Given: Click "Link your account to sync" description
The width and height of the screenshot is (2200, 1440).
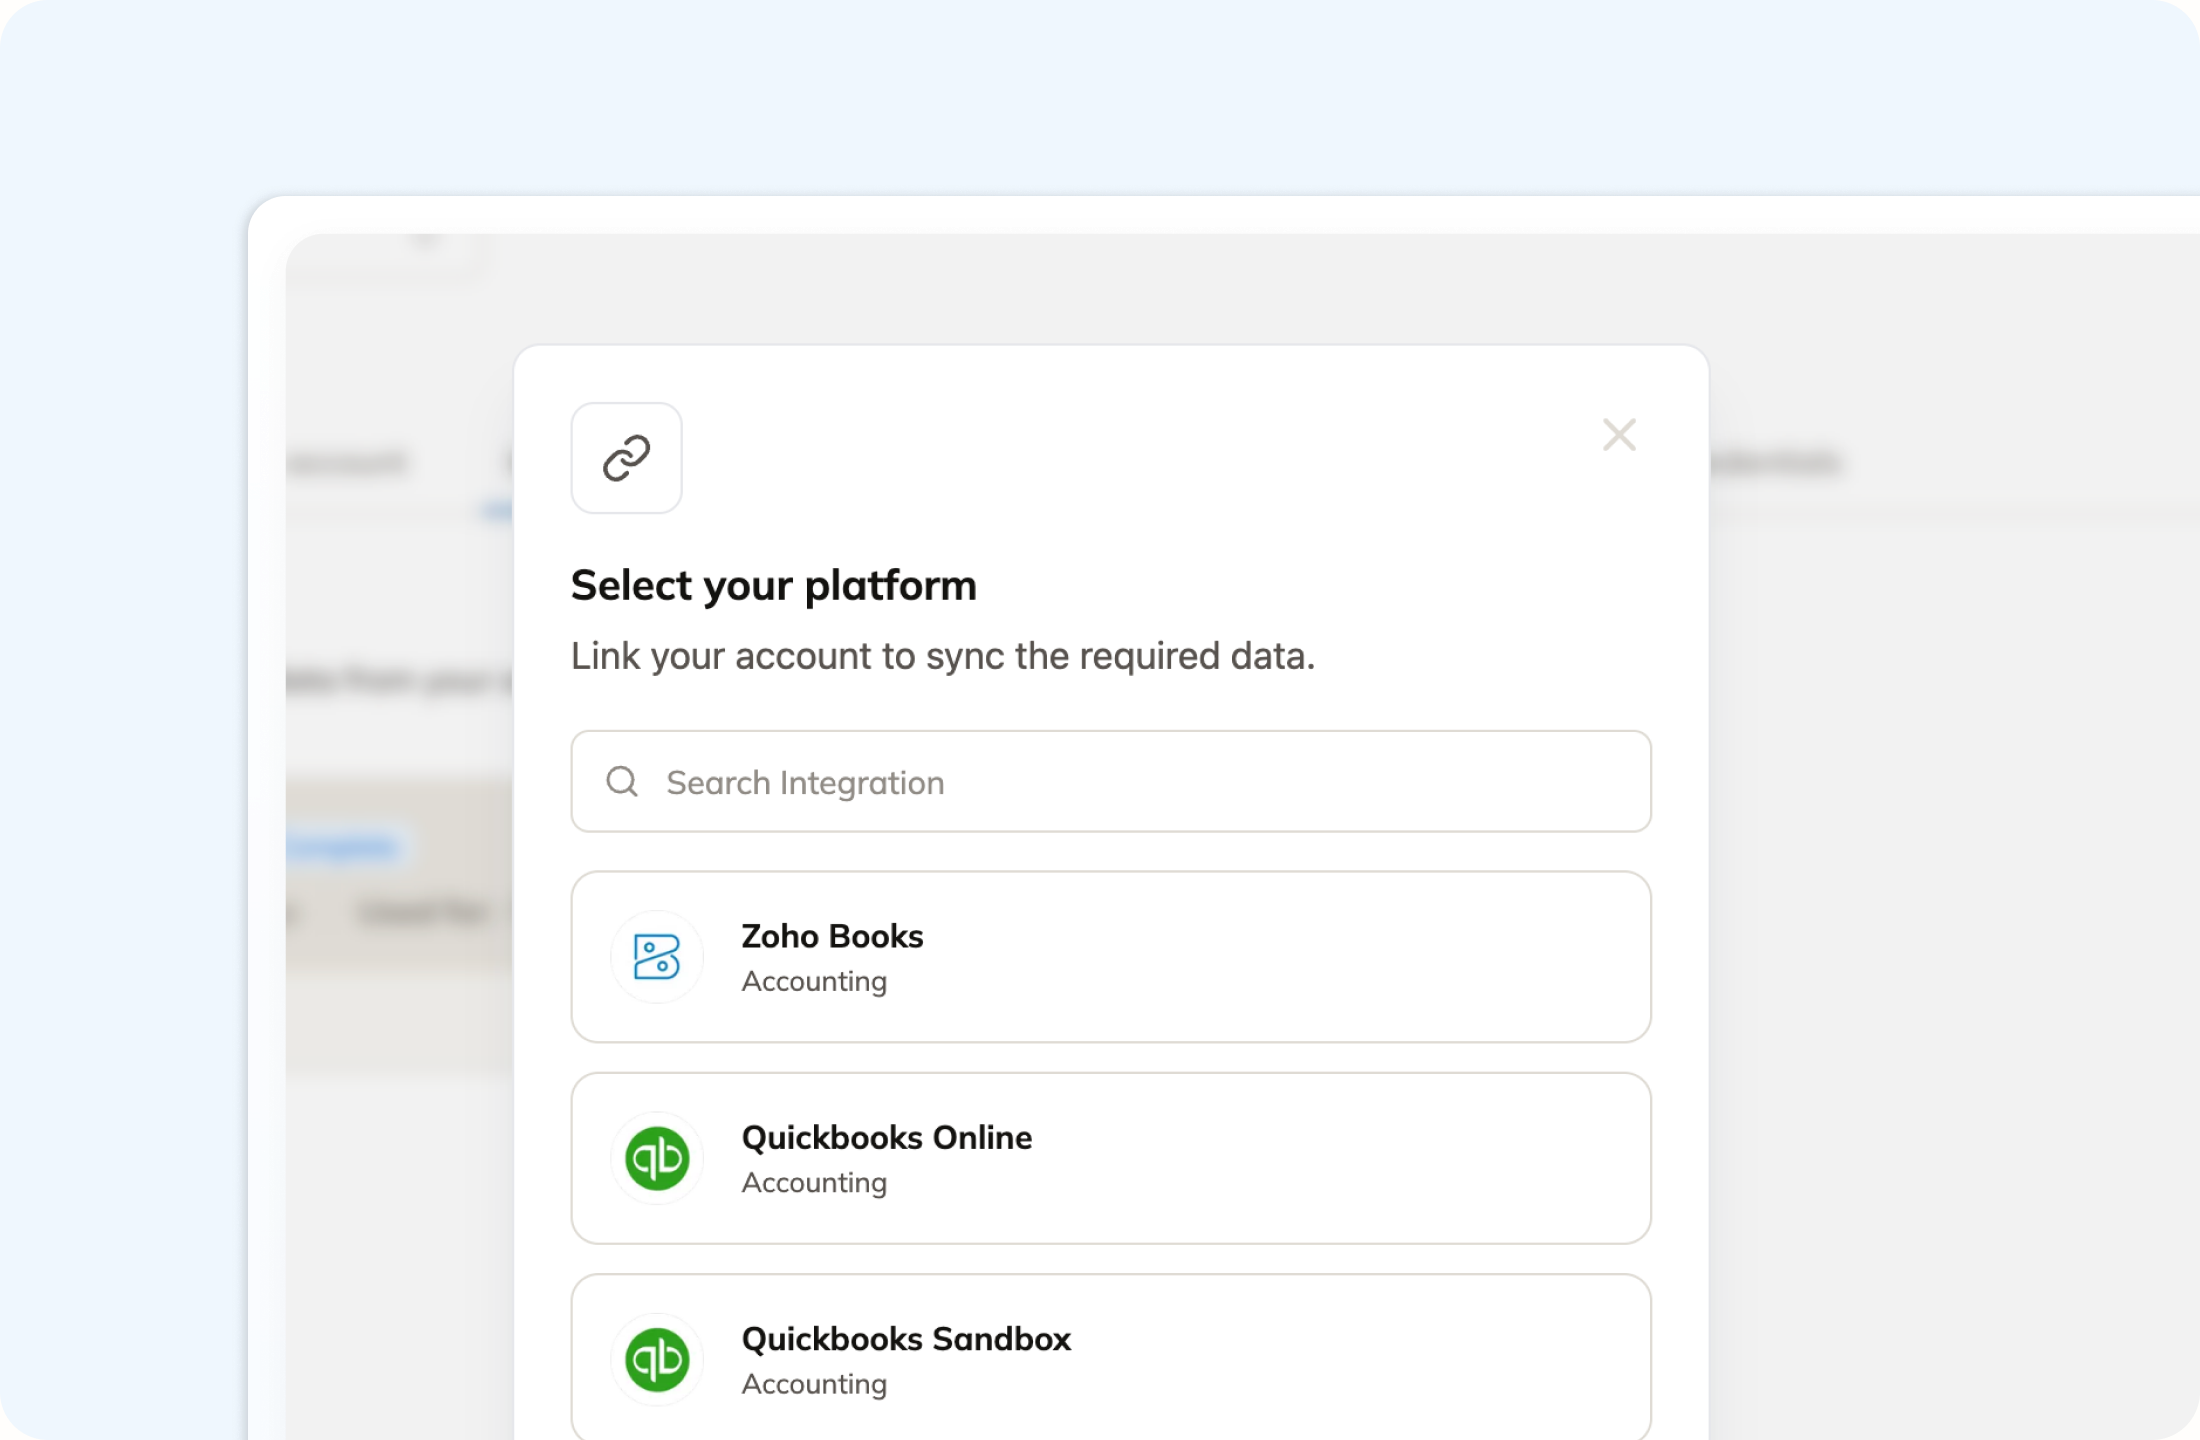Looking at the screenshot, I should (x=943, y=657).
